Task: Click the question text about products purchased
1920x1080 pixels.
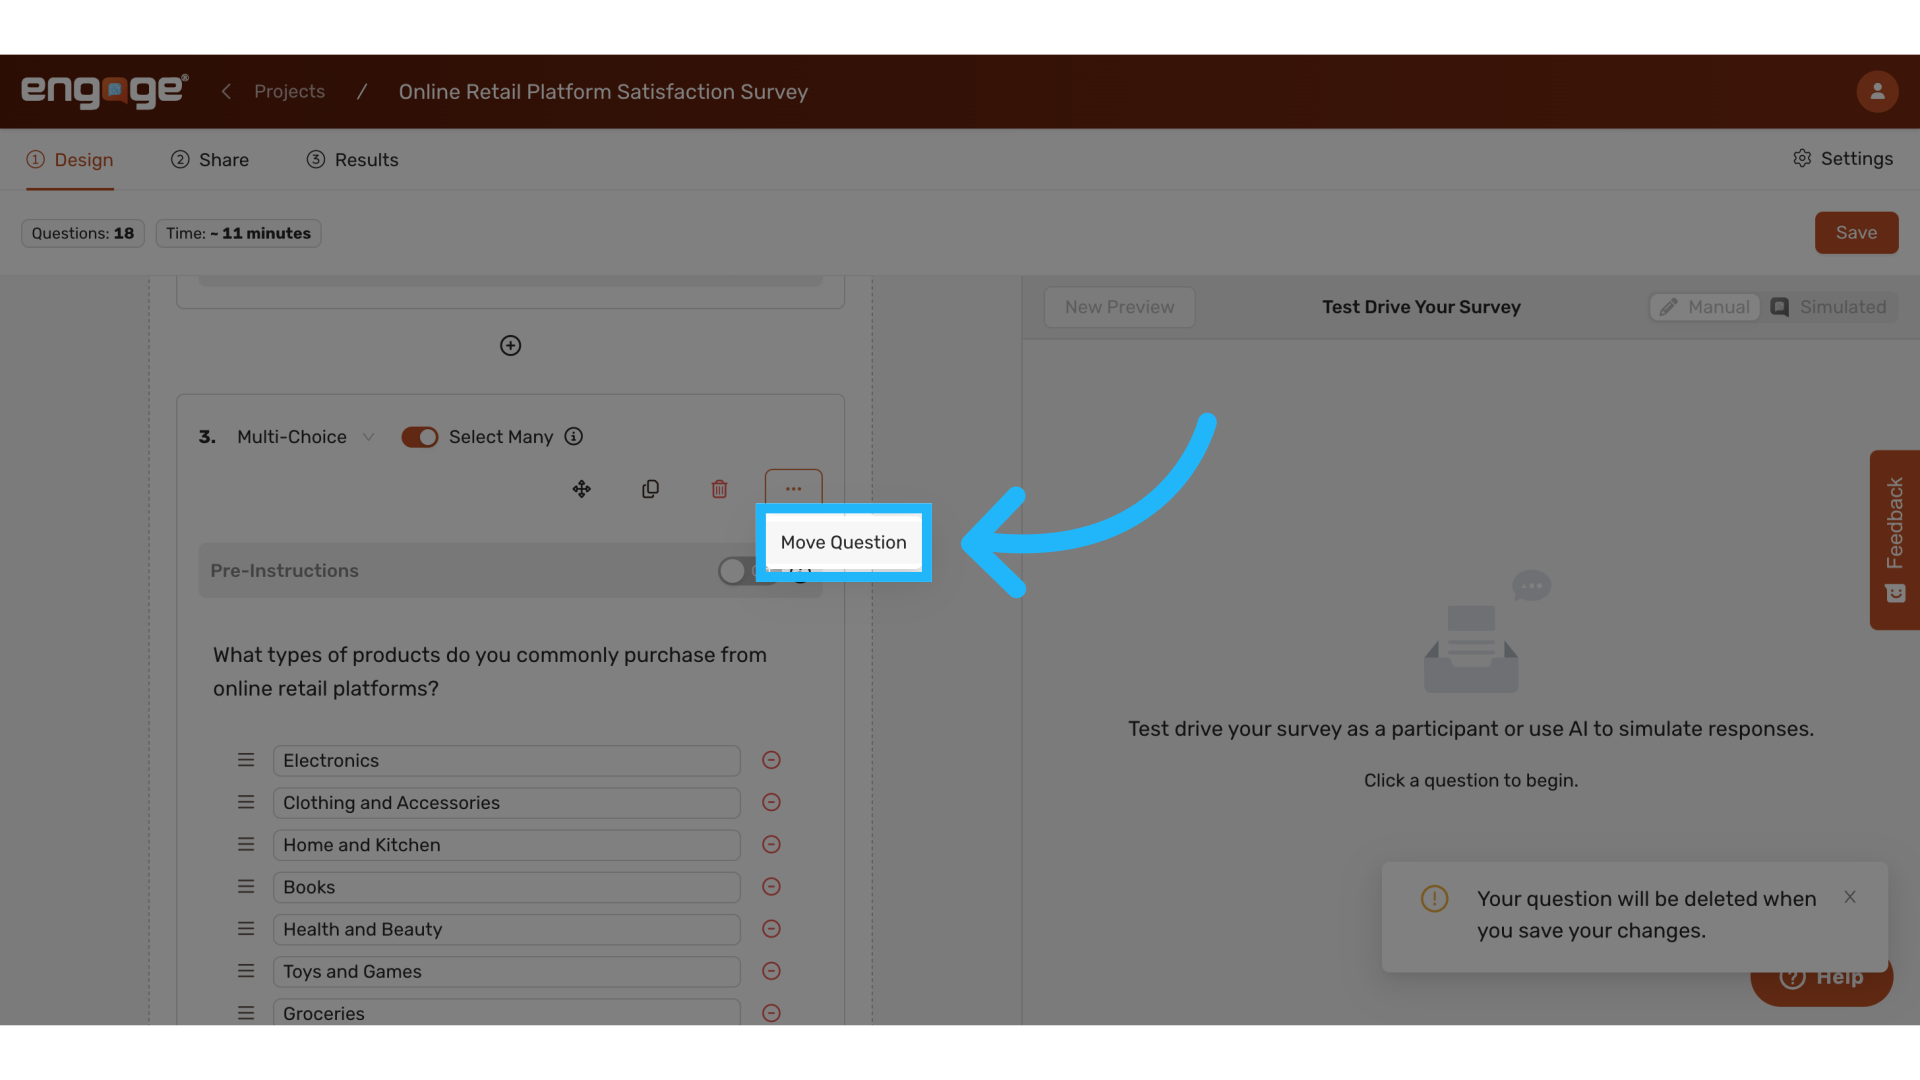Action: click(x=490, y=672)
